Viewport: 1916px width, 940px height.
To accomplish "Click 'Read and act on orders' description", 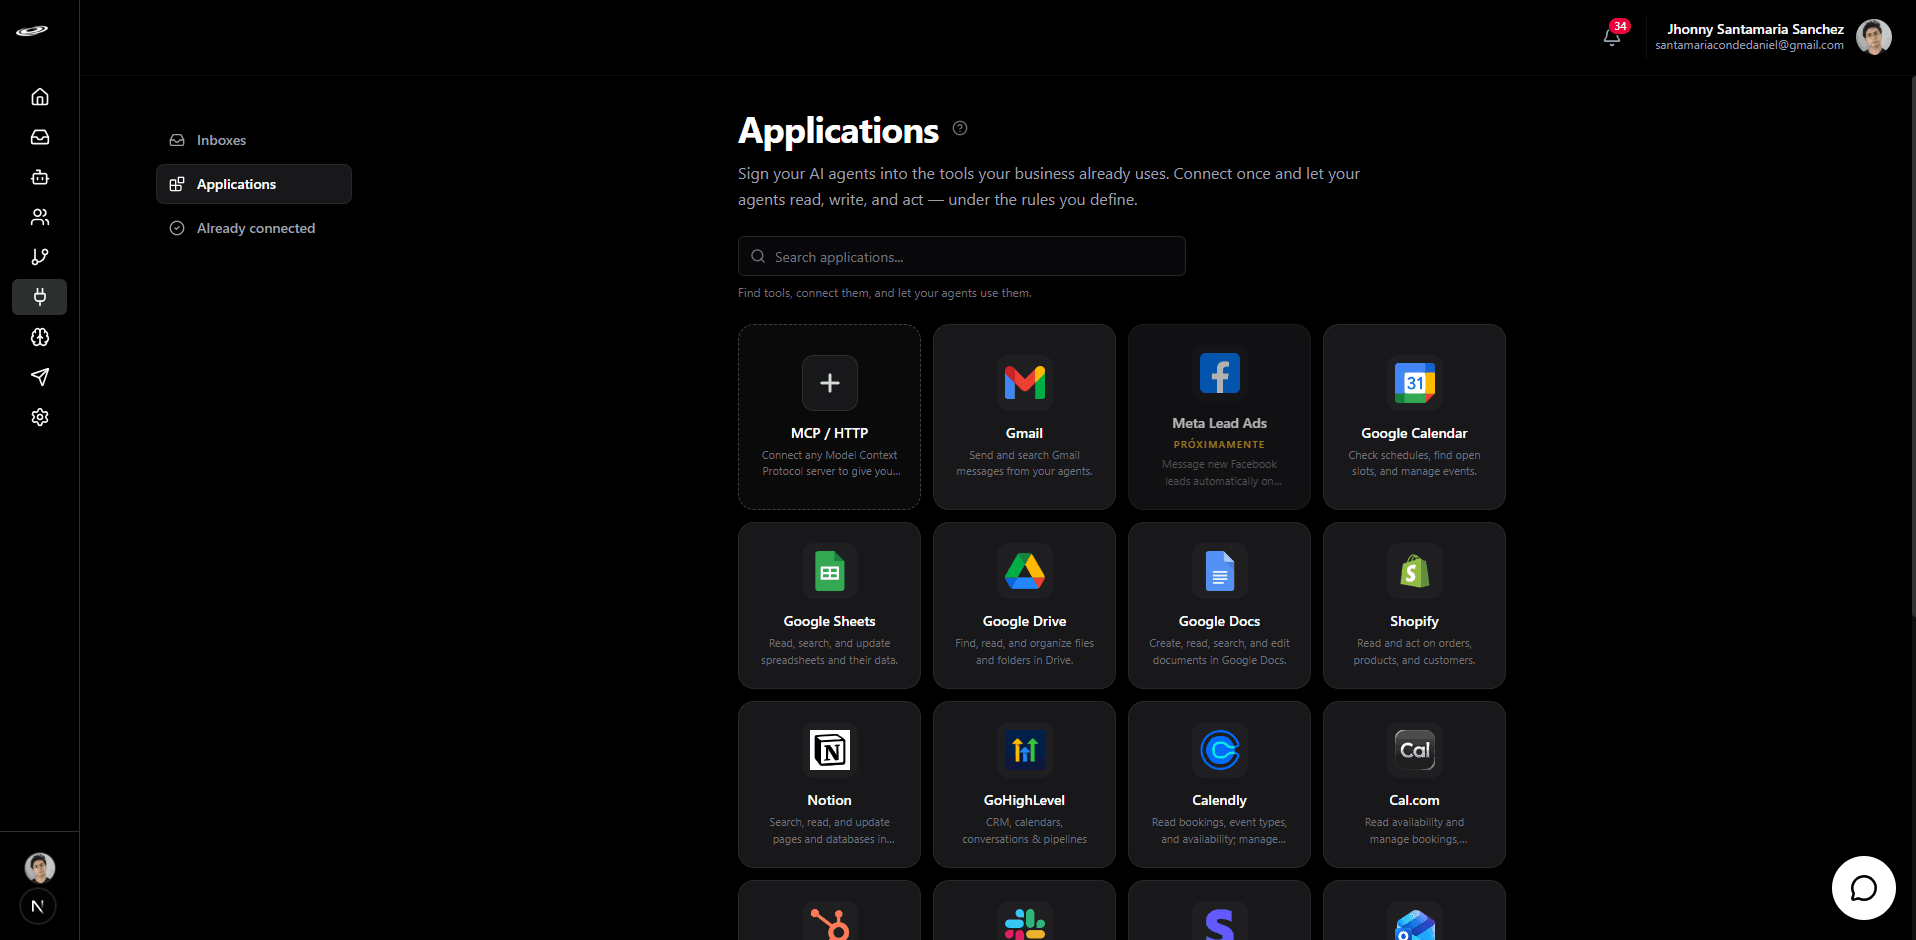I will click(1415, 651).
